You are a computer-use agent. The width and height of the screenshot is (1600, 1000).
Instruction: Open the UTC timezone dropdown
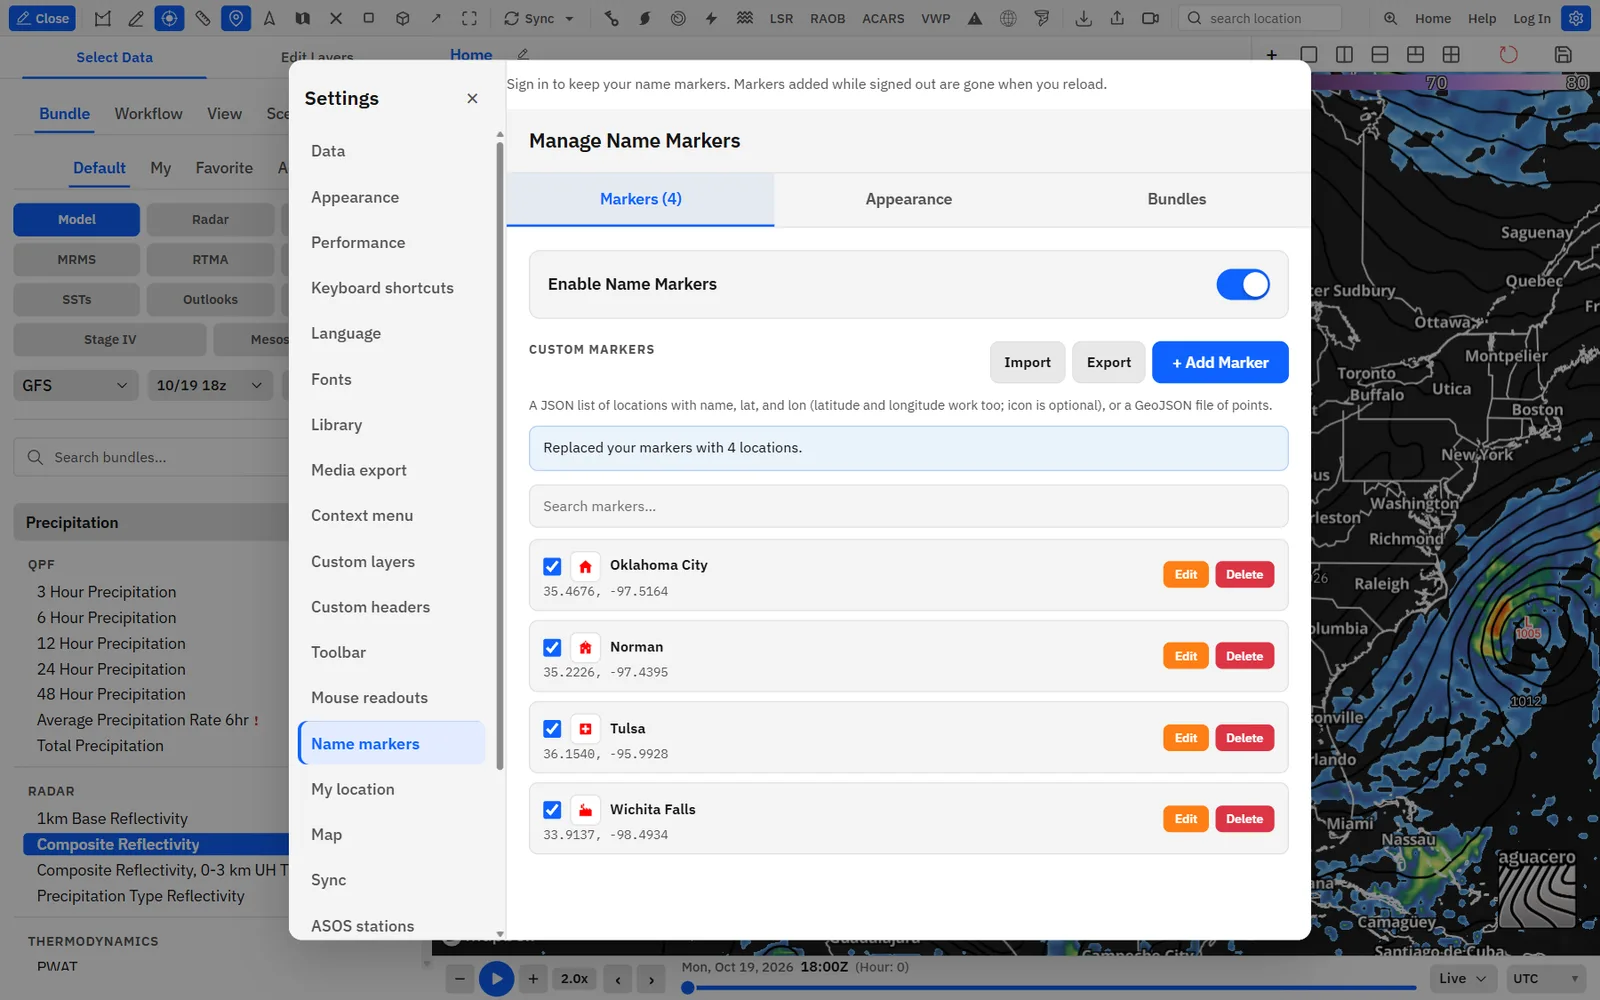pos(1547,978)
